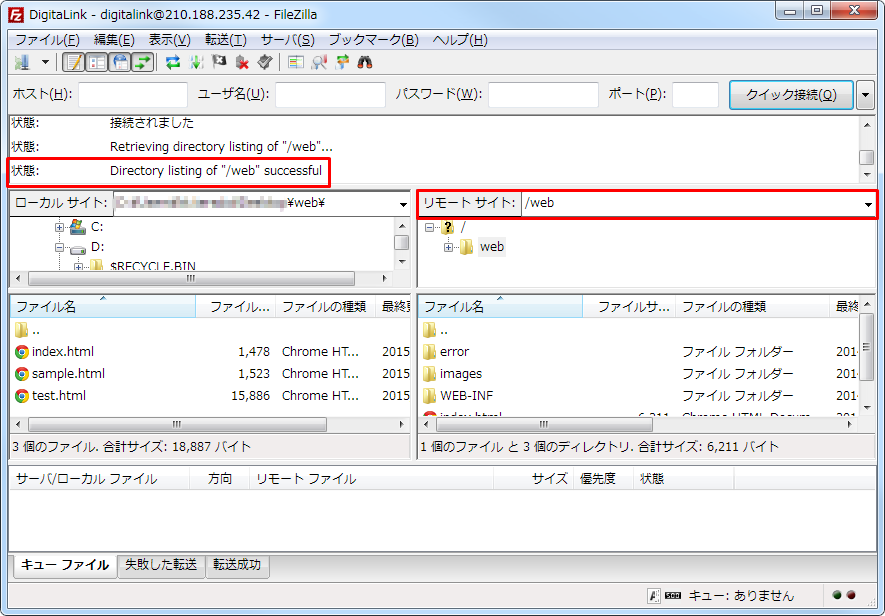Open quick connect history dropdown

point(865,95)
